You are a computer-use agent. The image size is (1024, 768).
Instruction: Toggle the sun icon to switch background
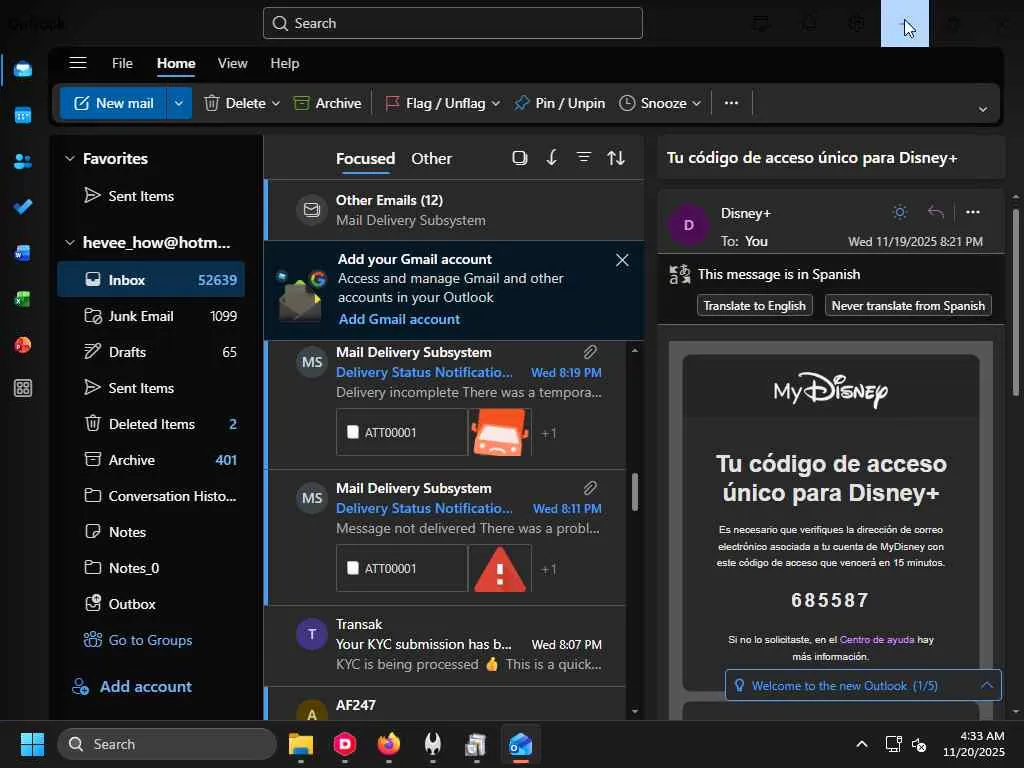click(900, 212)
